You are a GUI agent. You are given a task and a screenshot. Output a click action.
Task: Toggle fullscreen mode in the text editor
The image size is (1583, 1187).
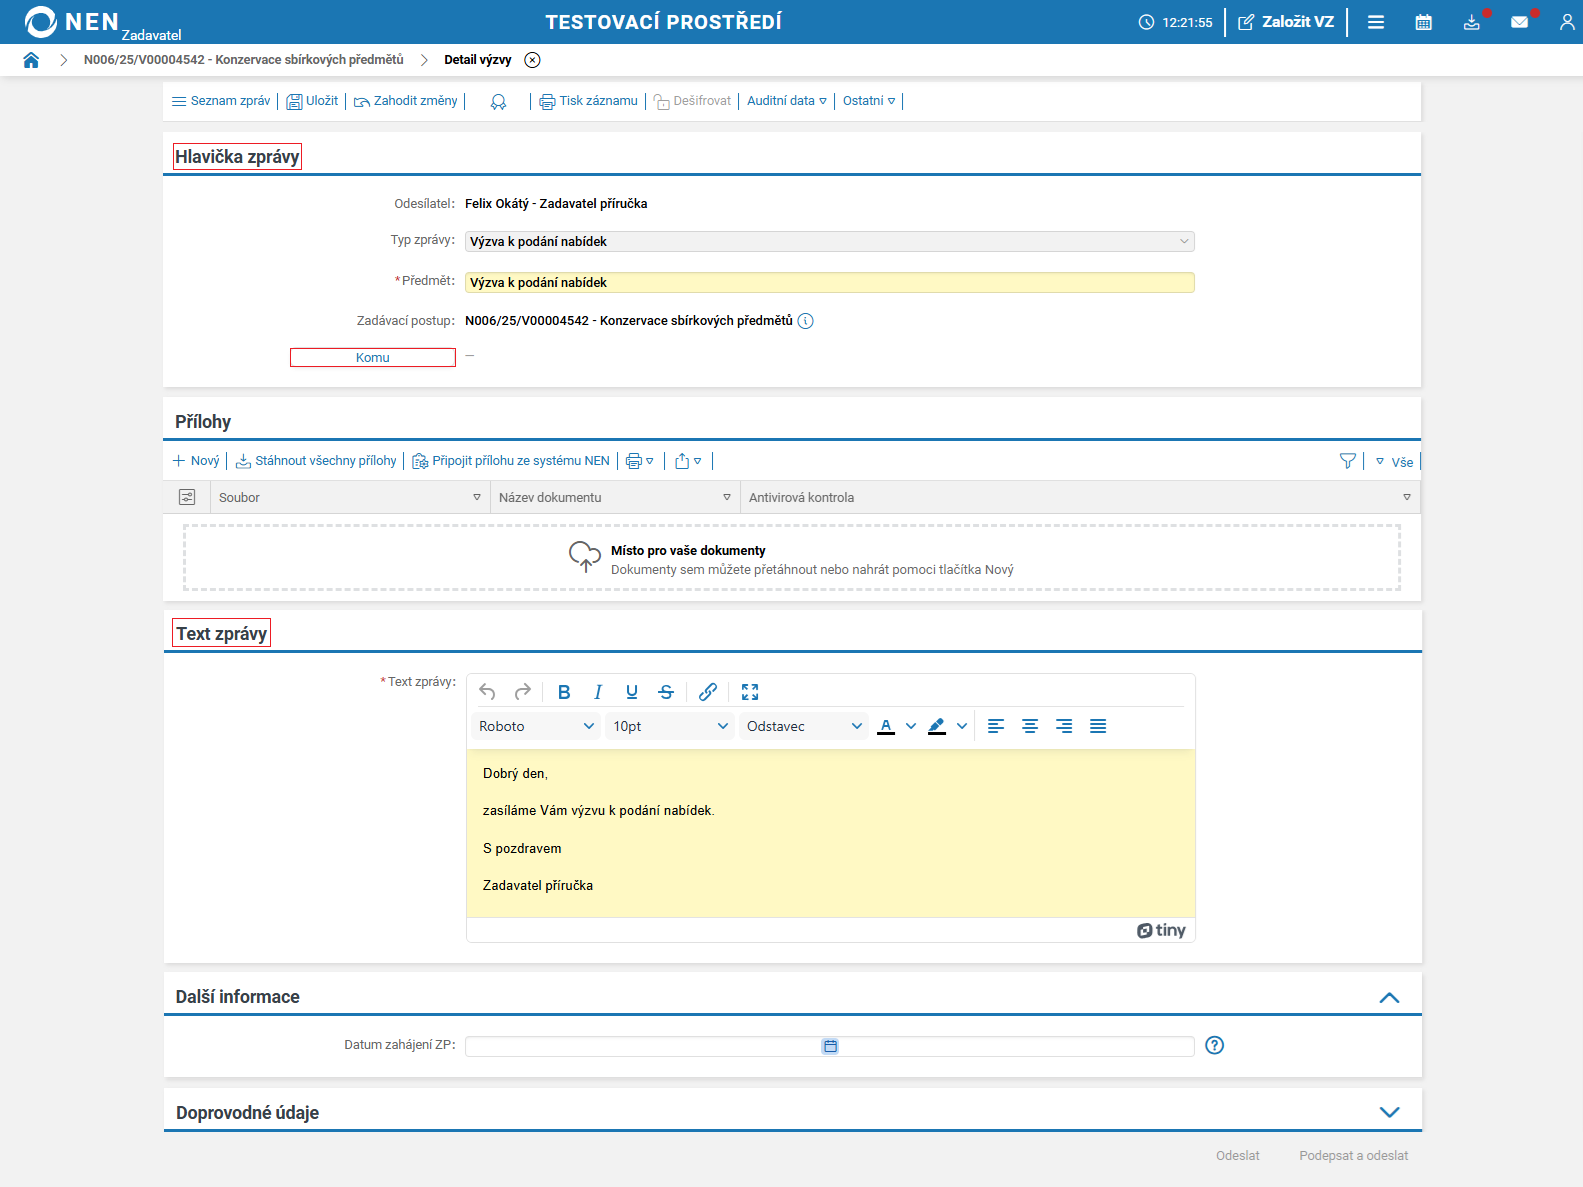(750, 692)
